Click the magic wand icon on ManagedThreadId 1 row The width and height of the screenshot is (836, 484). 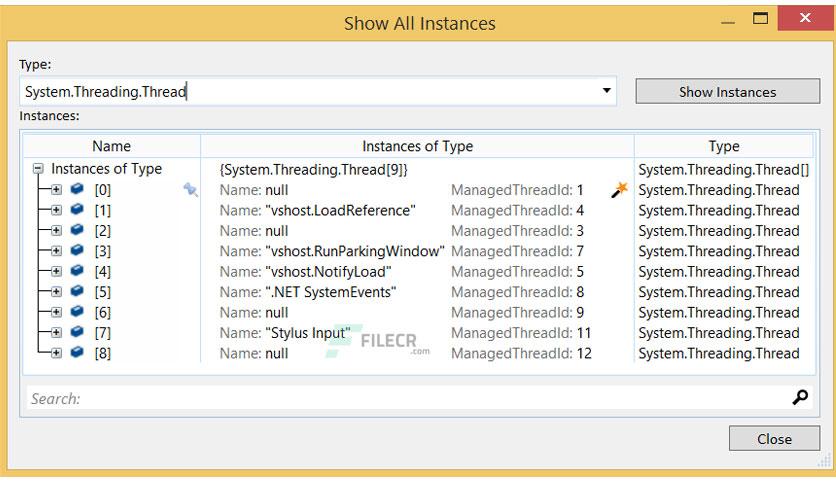click(620, 189)
